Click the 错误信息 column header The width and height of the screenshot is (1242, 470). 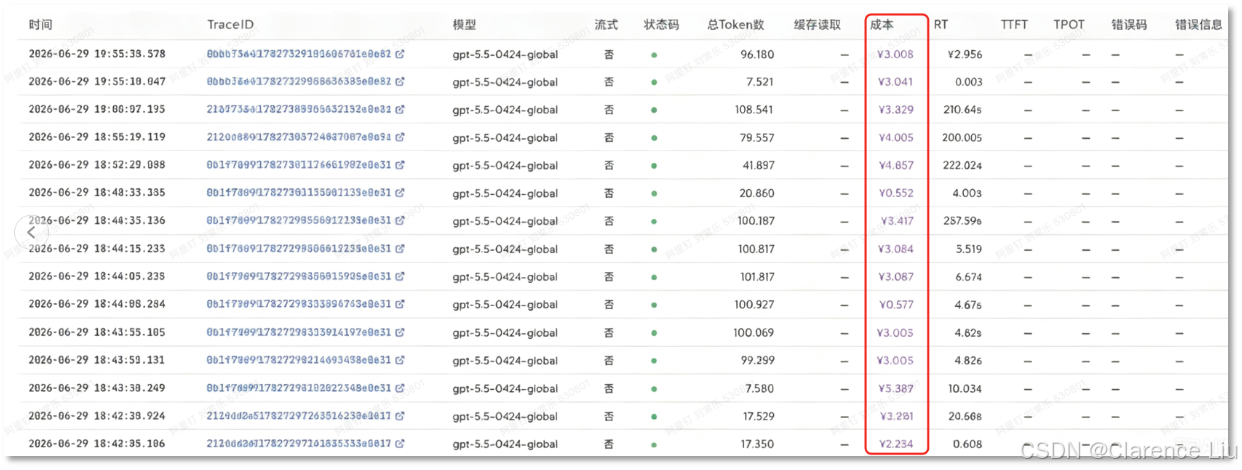pos(1198,24)
